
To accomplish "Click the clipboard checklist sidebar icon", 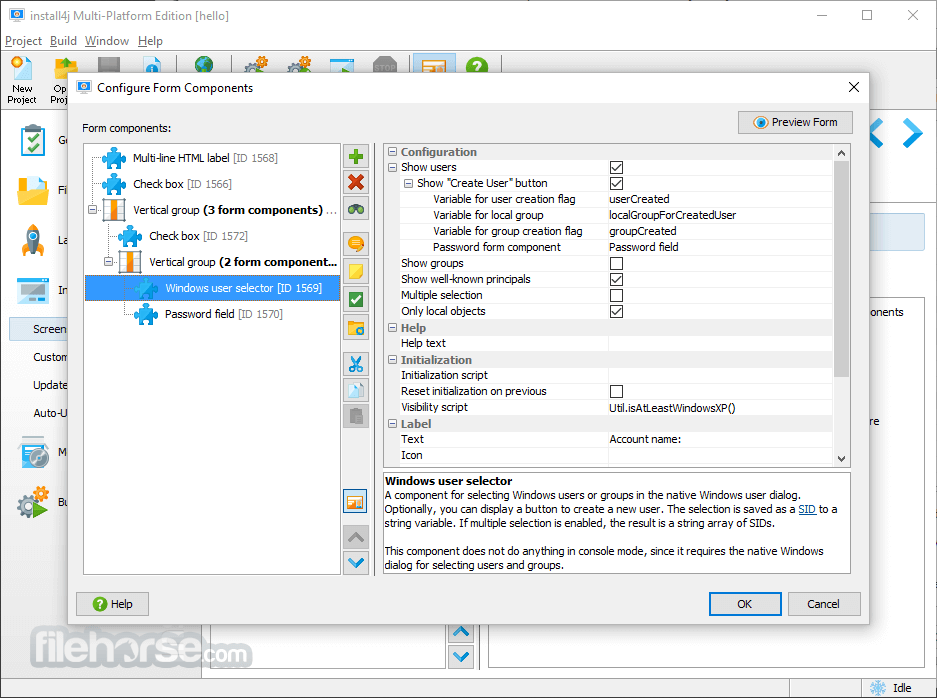I will click(33, 140).
